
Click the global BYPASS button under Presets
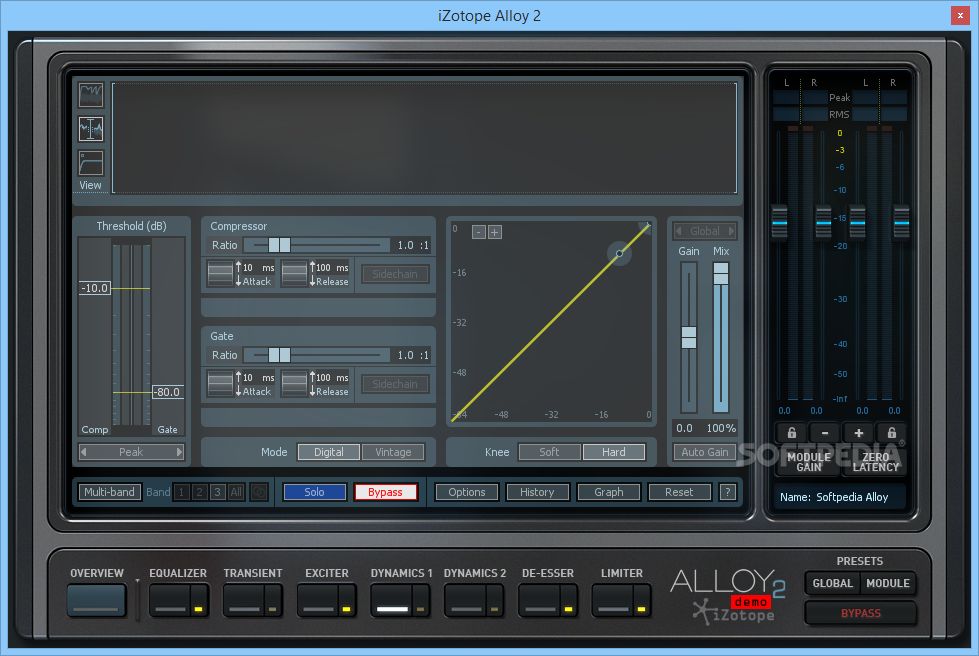click(x=860, y=613)
